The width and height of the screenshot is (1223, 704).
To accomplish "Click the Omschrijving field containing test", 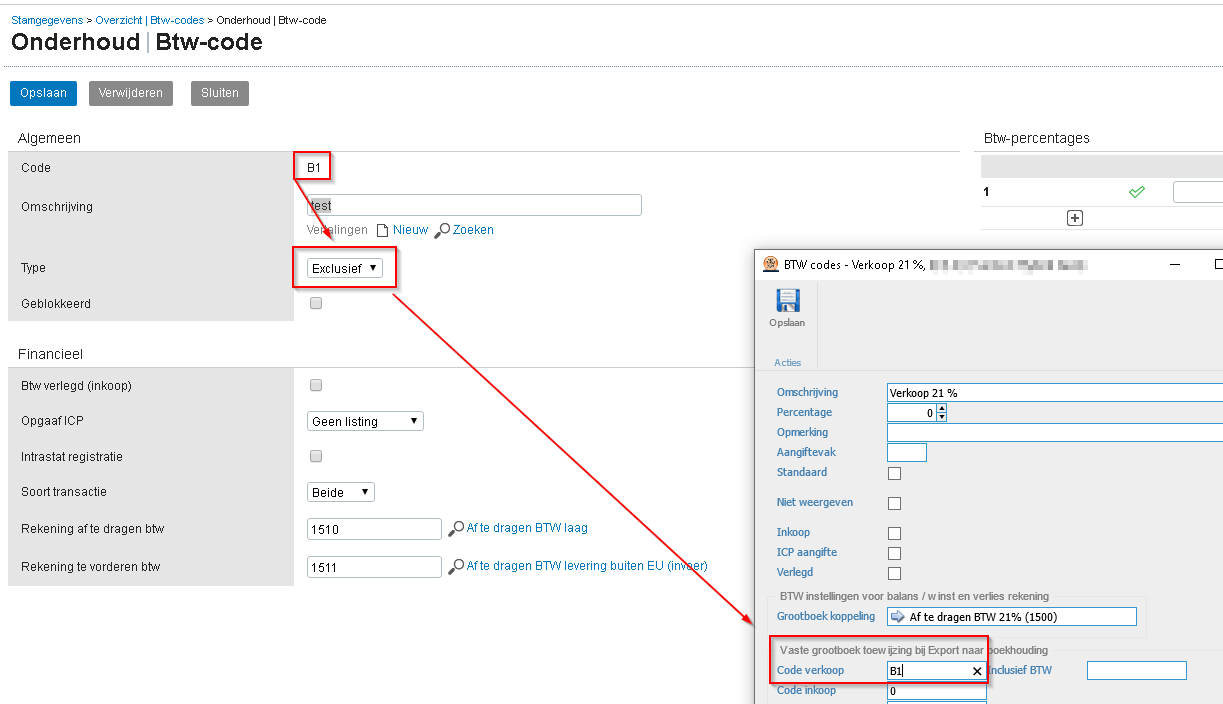I will (x=474, y=206).
